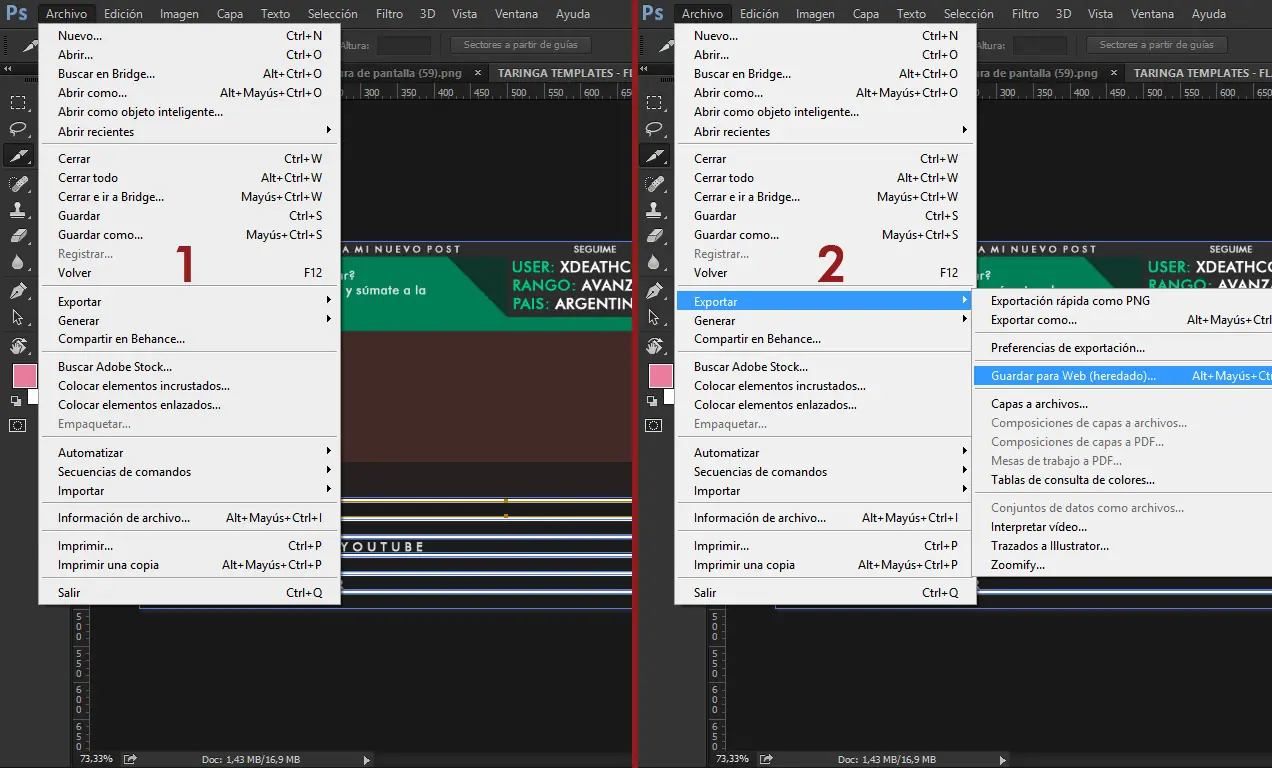Expand Secuencias de comandos arrow, right screenshot
This screenshot has height=768, width=1272.
point(964,471)
